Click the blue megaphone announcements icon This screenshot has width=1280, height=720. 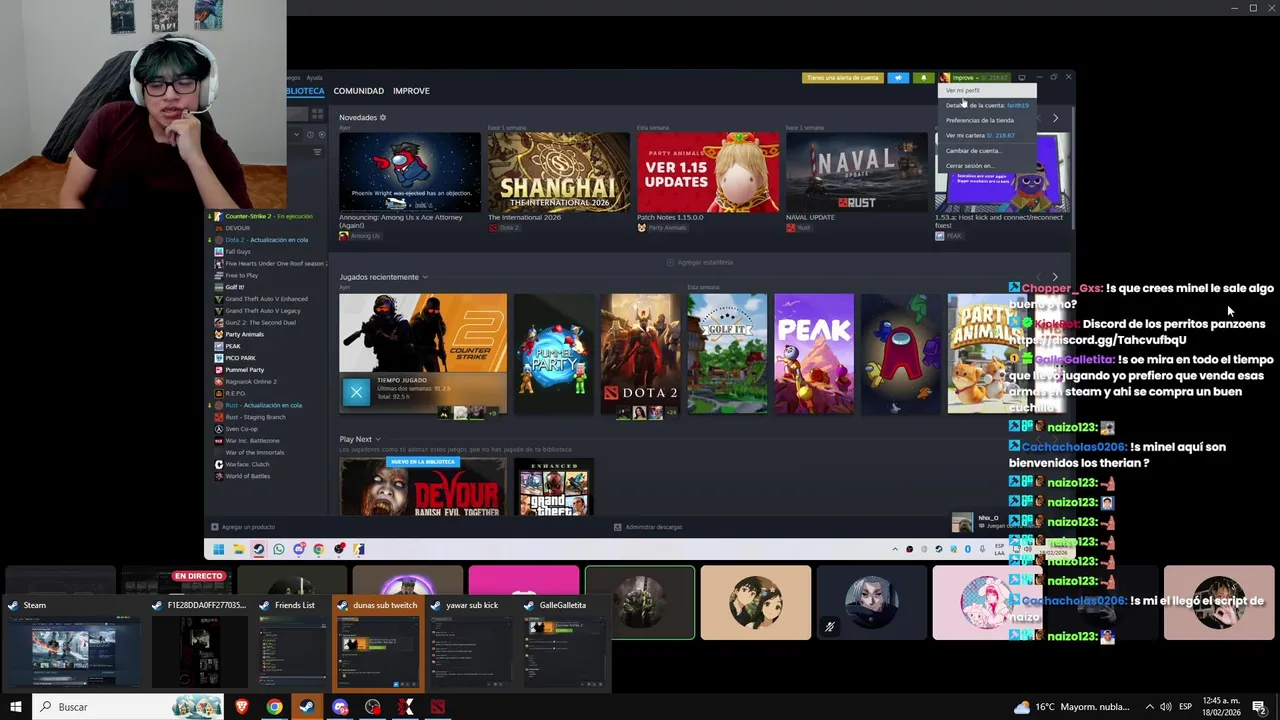[898, 78]
